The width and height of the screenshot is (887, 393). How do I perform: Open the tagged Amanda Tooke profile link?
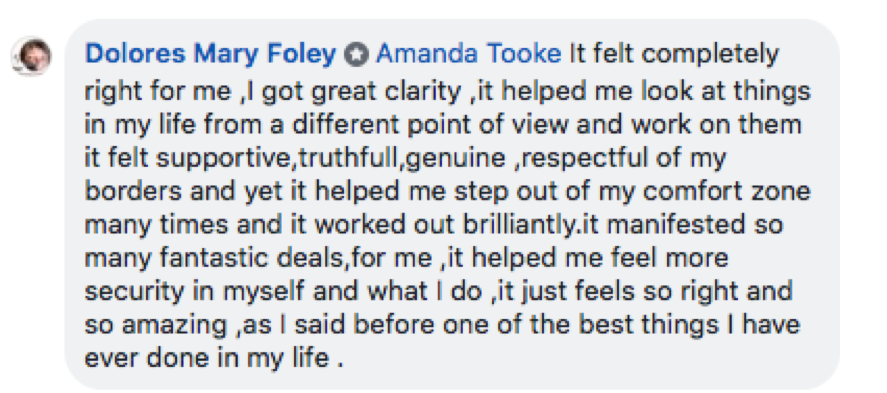[x=468, y=54]
